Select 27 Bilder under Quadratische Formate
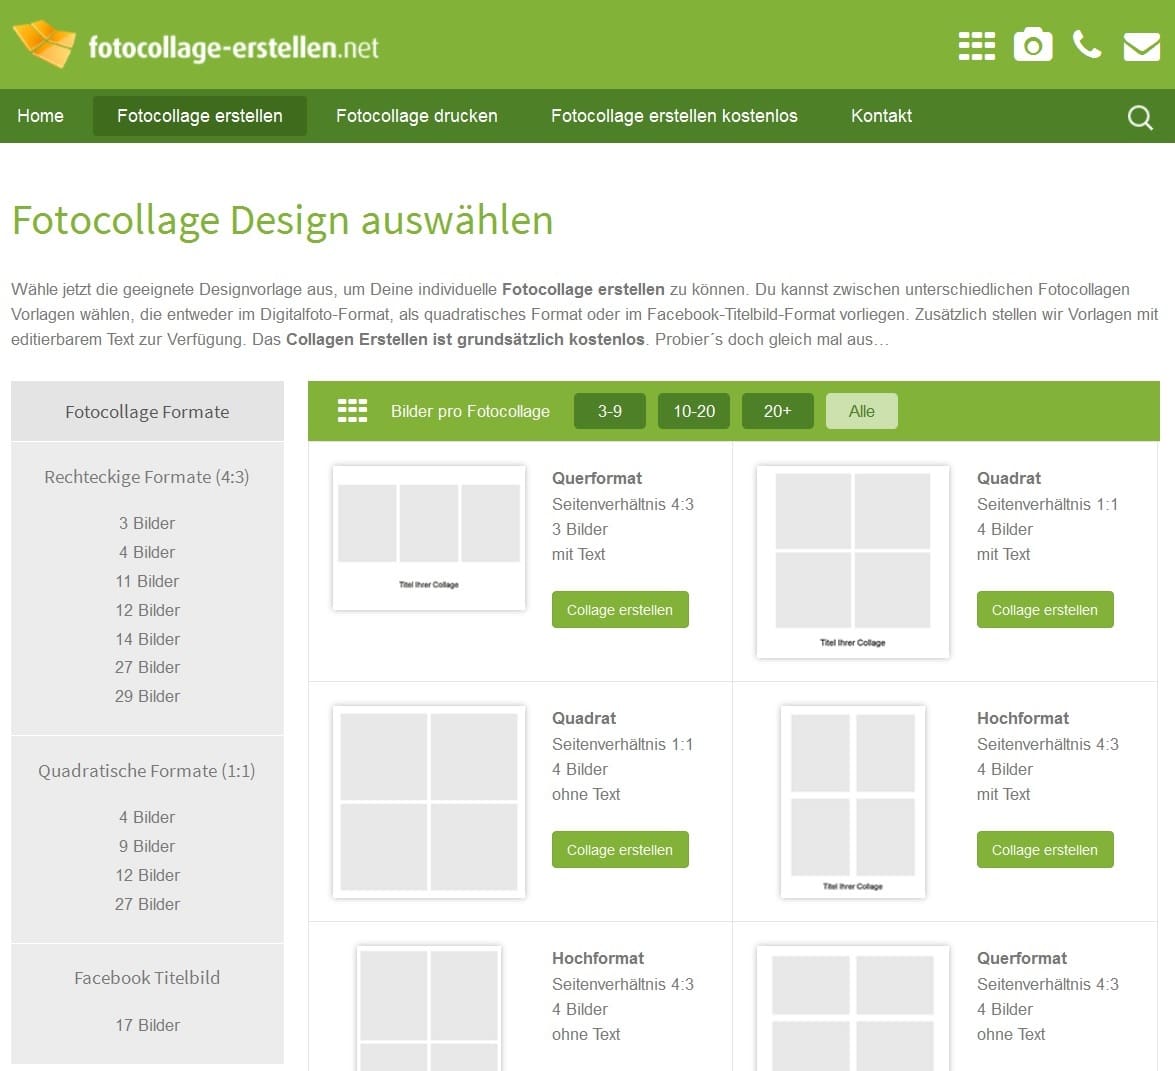Image resolution: width=1175 pixels, height=1071 pixels. tap(147, 905)
